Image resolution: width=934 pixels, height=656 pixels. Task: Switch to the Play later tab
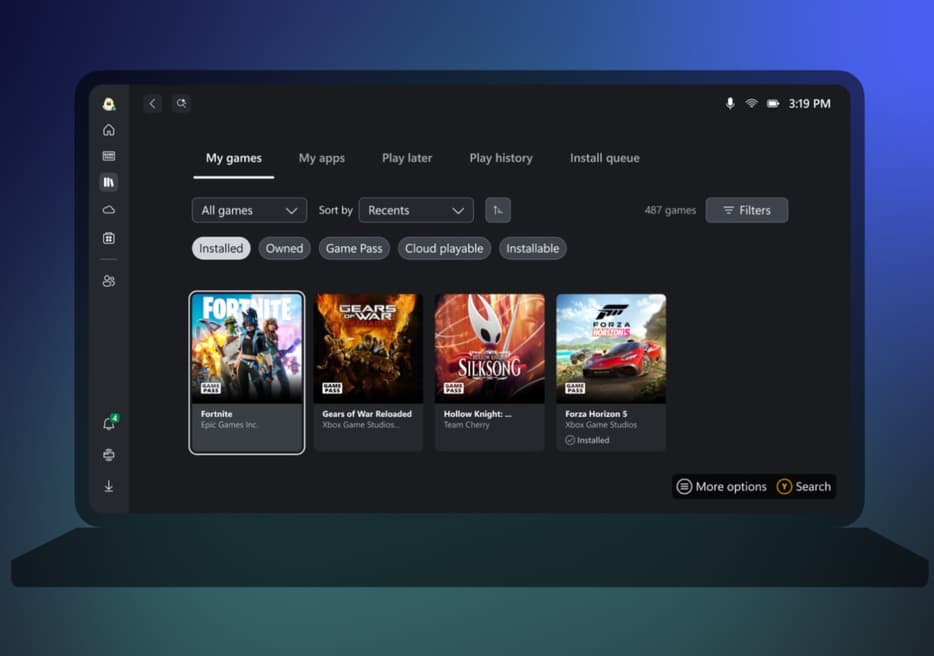[407, 158]
